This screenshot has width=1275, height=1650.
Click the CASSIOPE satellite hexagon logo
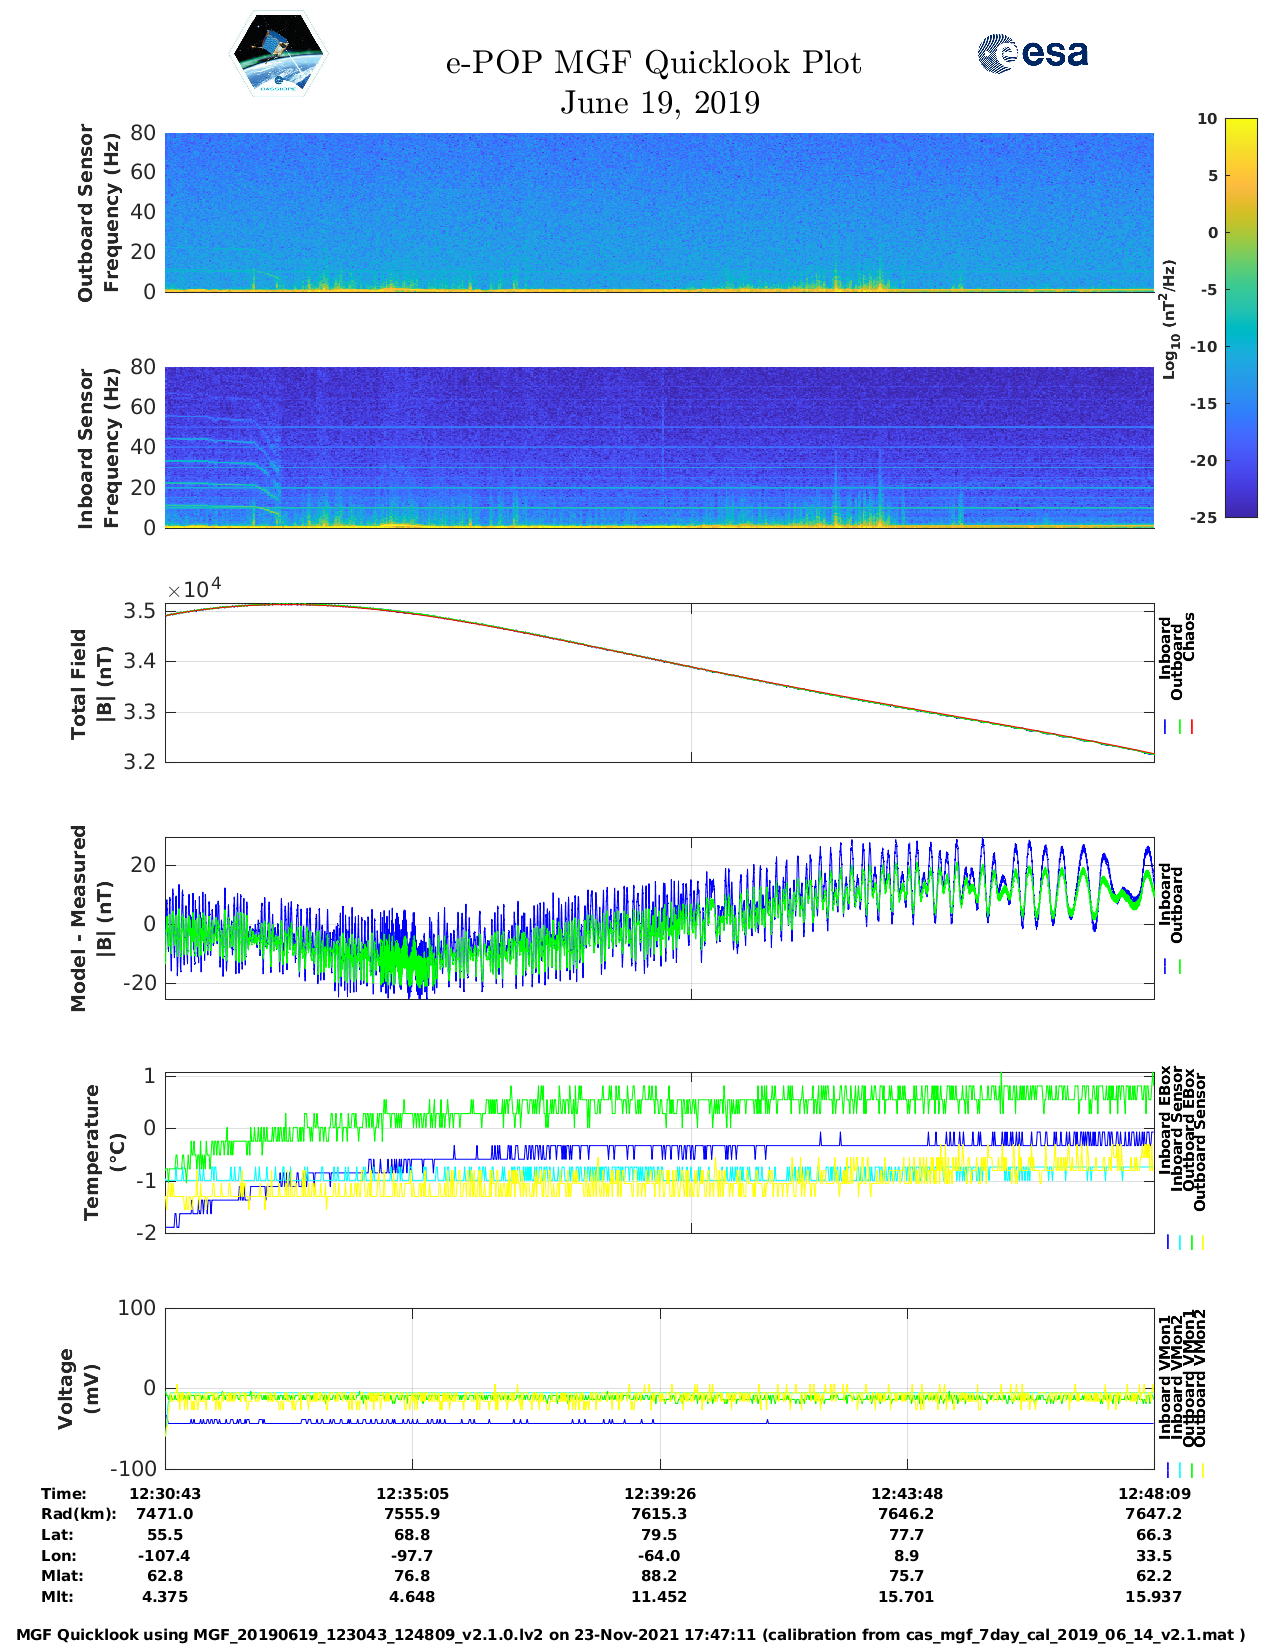coord(278,56)
